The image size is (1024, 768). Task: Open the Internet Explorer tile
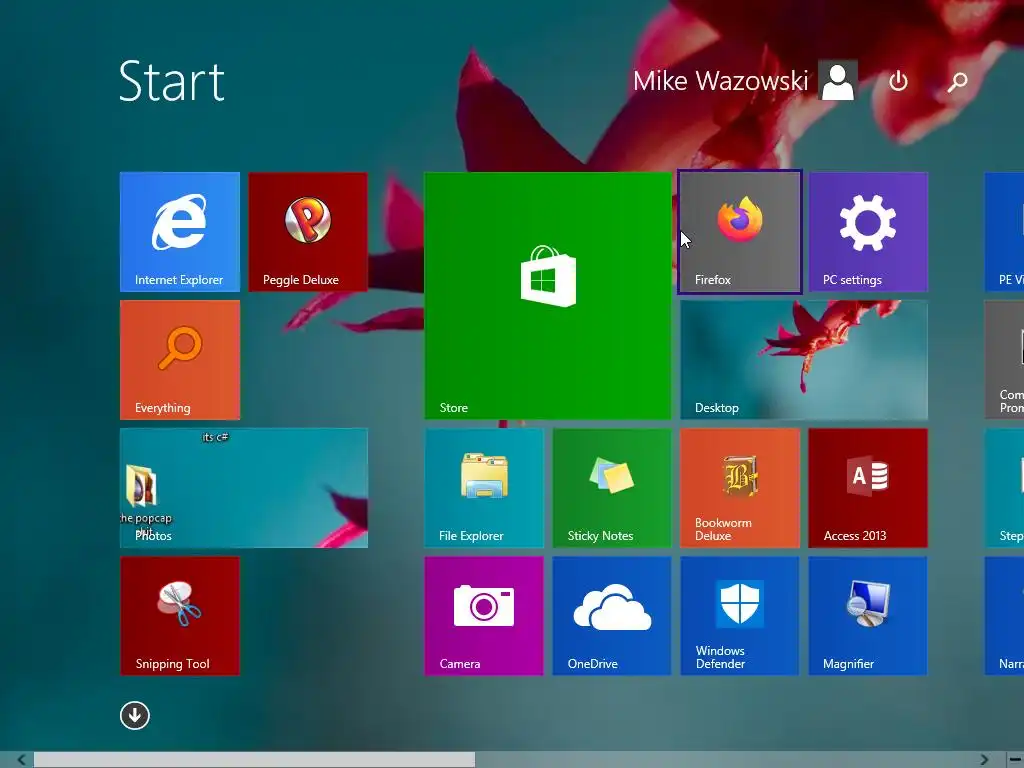tap(180, 232)
